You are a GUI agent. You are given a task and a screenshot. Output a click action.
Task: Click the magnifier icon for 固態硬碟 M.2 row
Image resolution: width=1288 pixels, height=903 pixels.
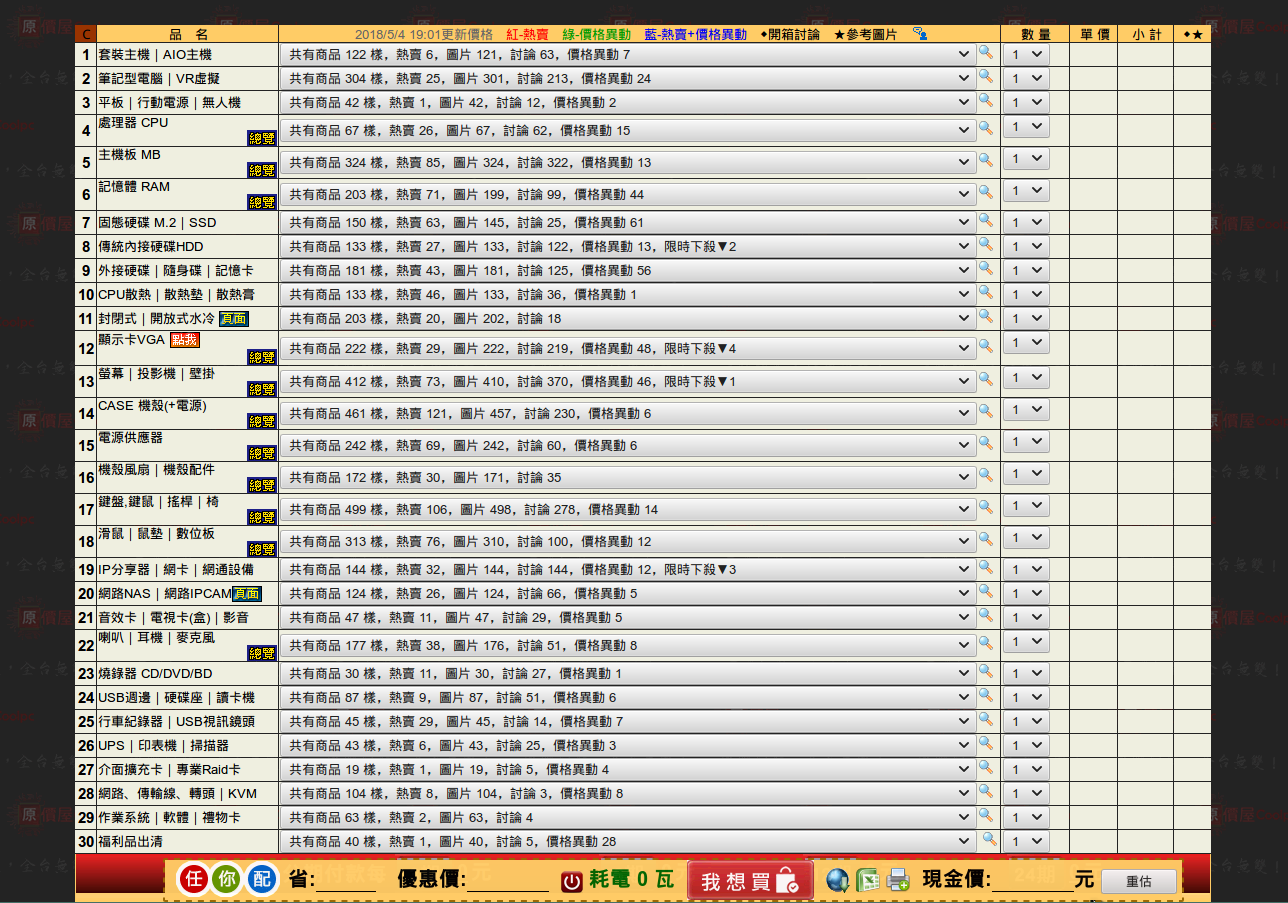pyautogui.click(x=985, y=220)
